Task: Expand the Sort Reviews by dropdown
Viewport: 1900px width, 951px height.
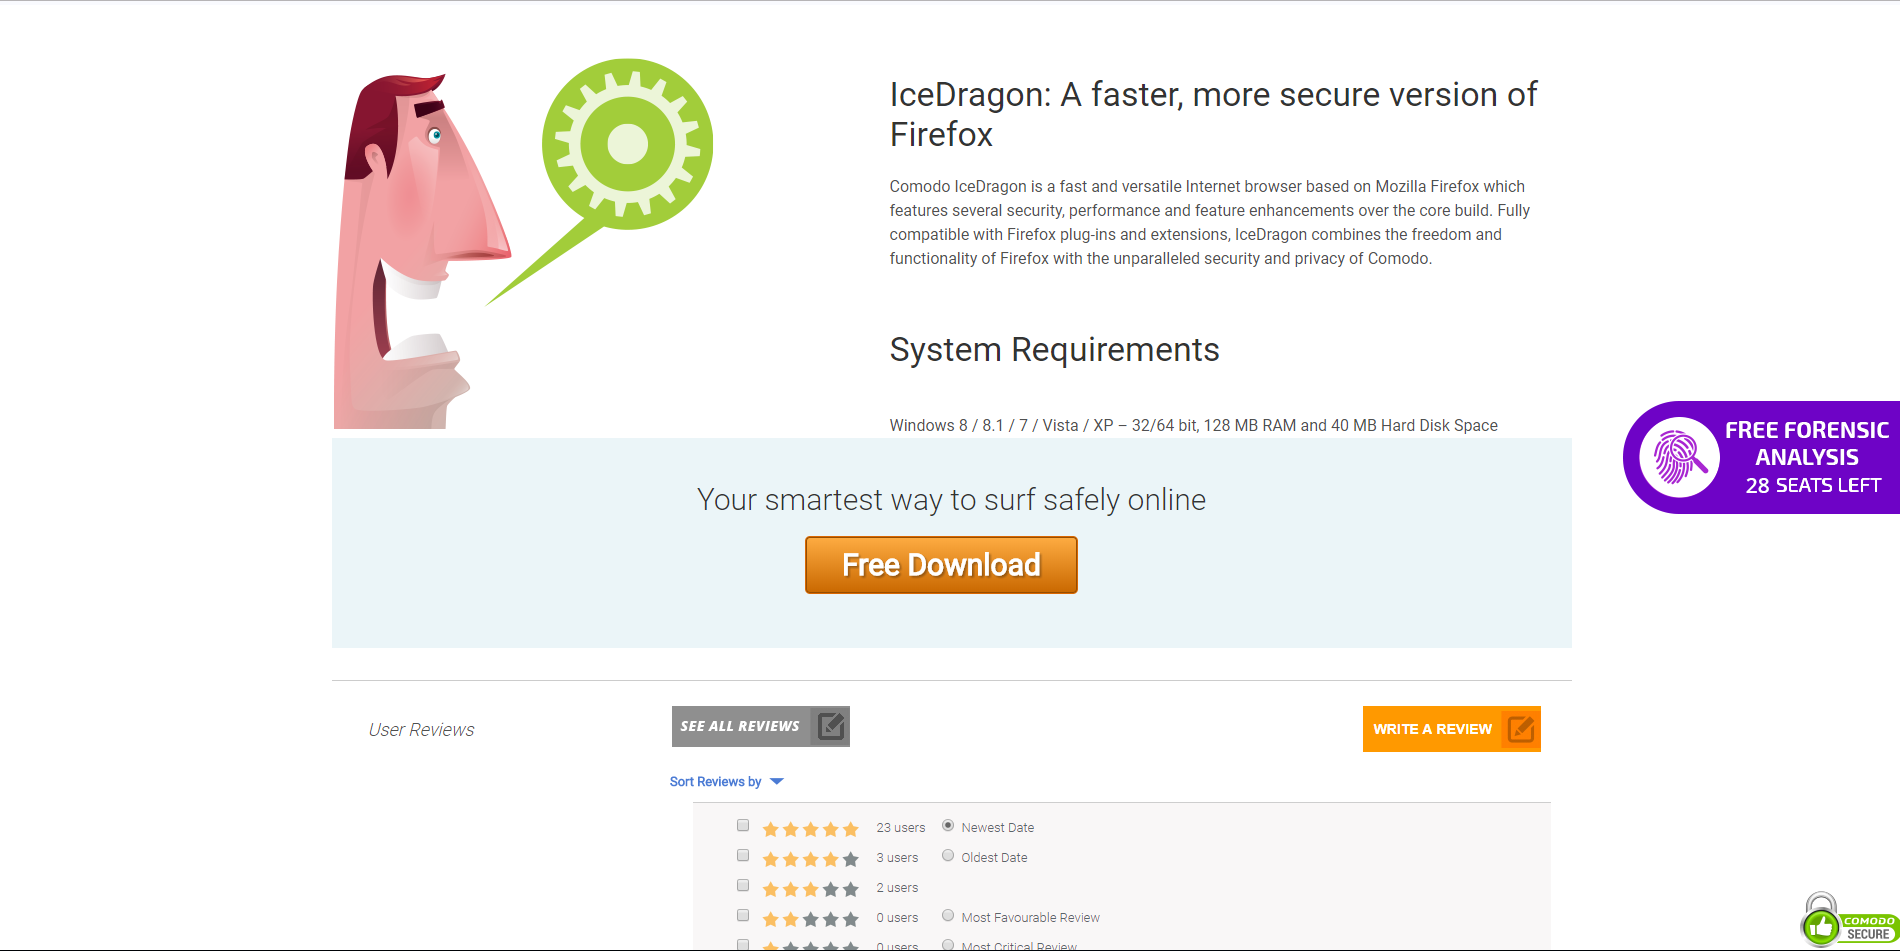Action: (x=727, y=782)
